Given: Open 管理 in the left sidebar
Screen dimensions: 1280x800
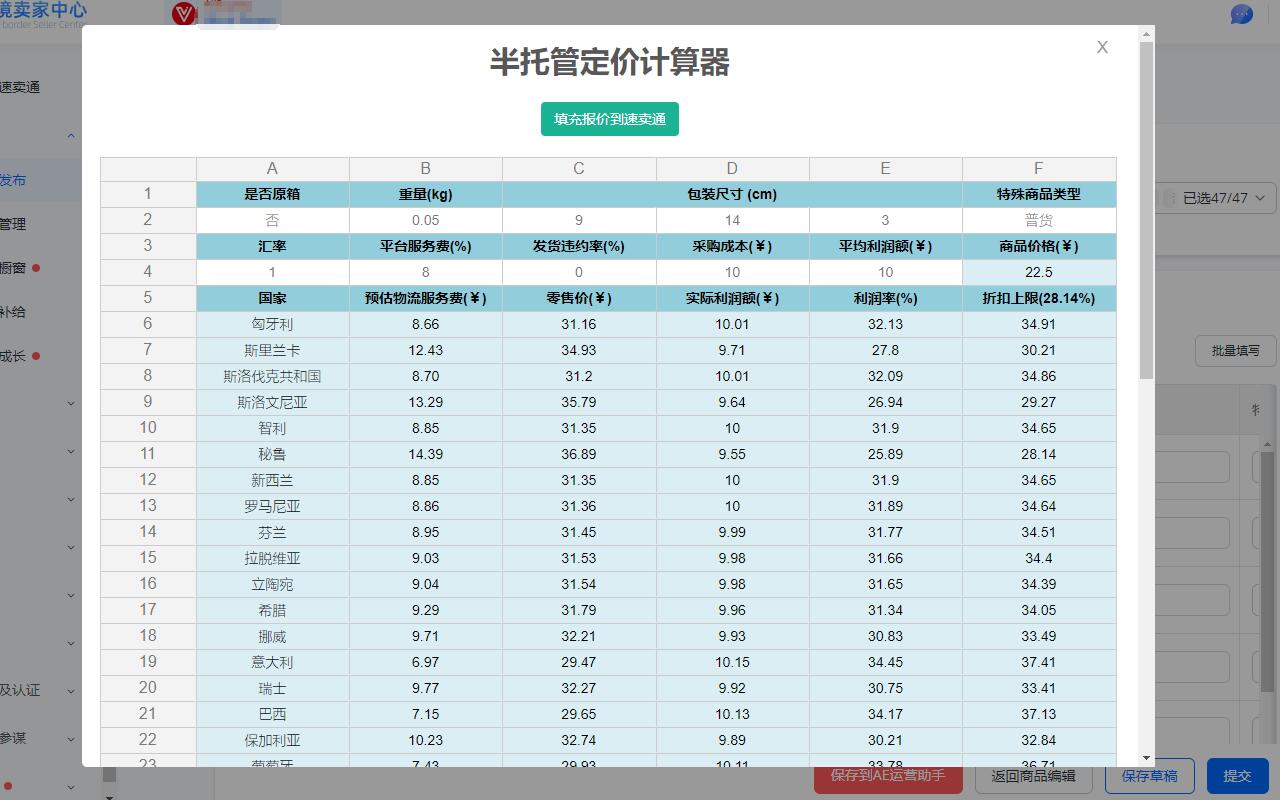Looking at the screenshot, I should (x=13, y=224).
